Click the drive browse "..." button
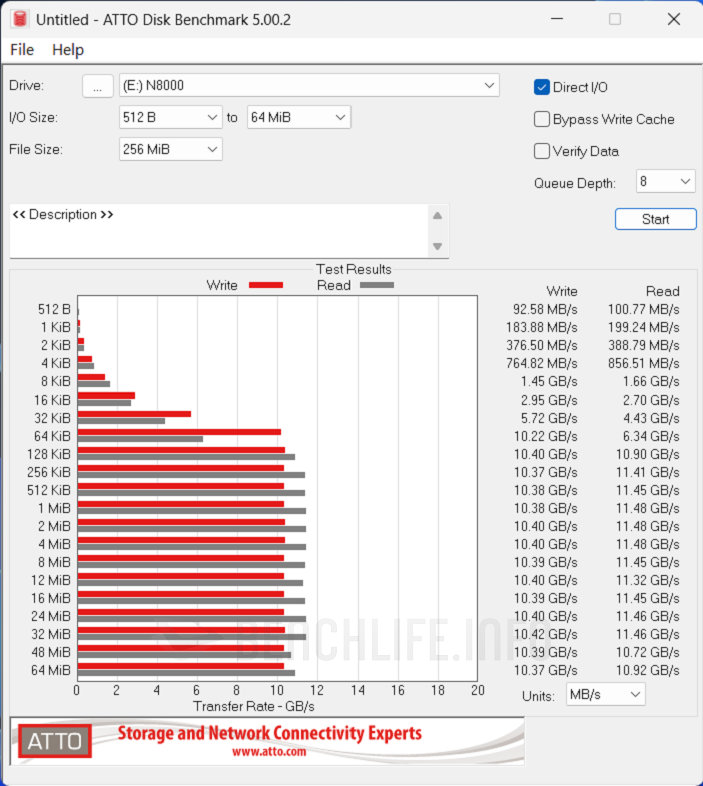This screenshot has height=786, width=703. 97,86
